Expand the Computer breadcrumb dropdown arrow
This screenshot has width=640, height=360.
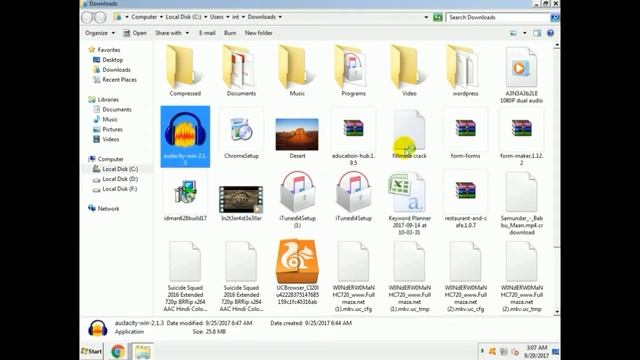[x=161, y=17]
